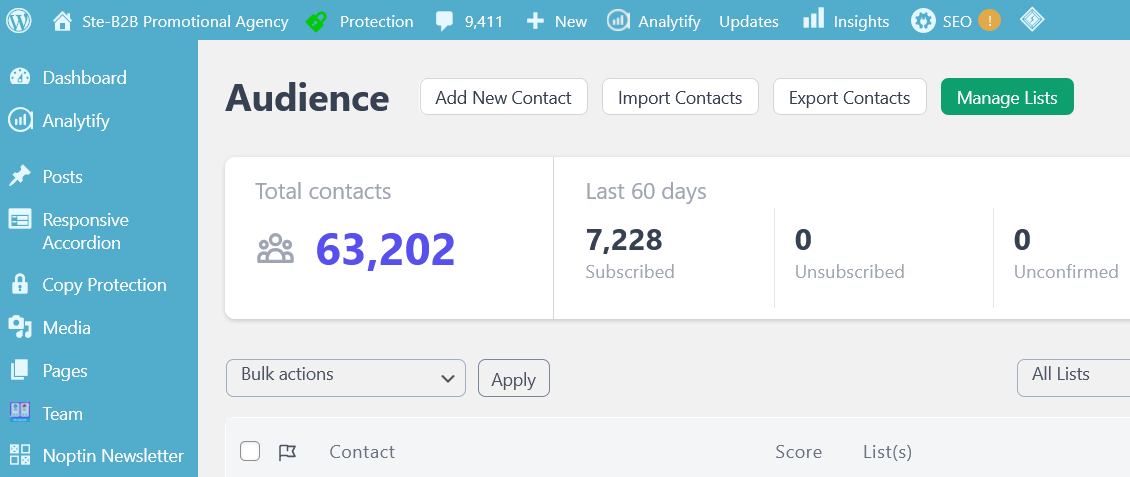Screen dimensions: 1130x477
Task: Open the New content menu
Action: coord(557,21)
